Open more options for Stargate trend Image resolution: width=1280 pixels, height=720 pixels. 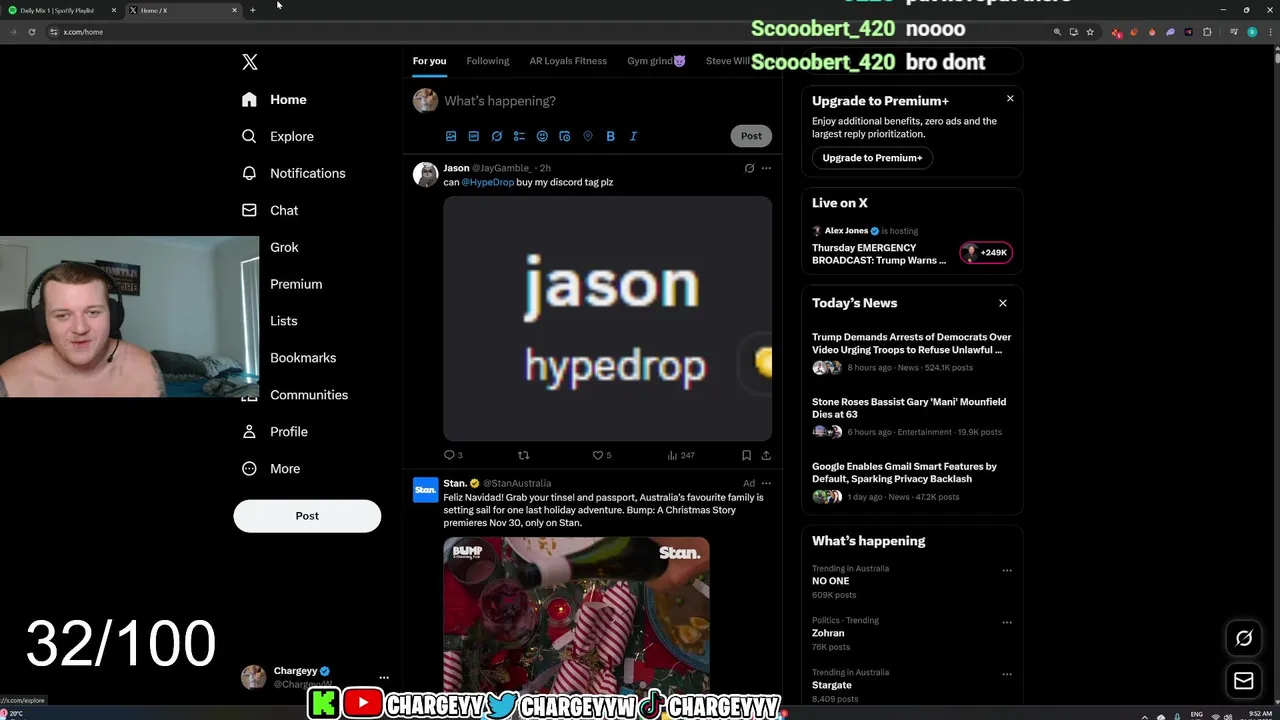(1007, 675)
